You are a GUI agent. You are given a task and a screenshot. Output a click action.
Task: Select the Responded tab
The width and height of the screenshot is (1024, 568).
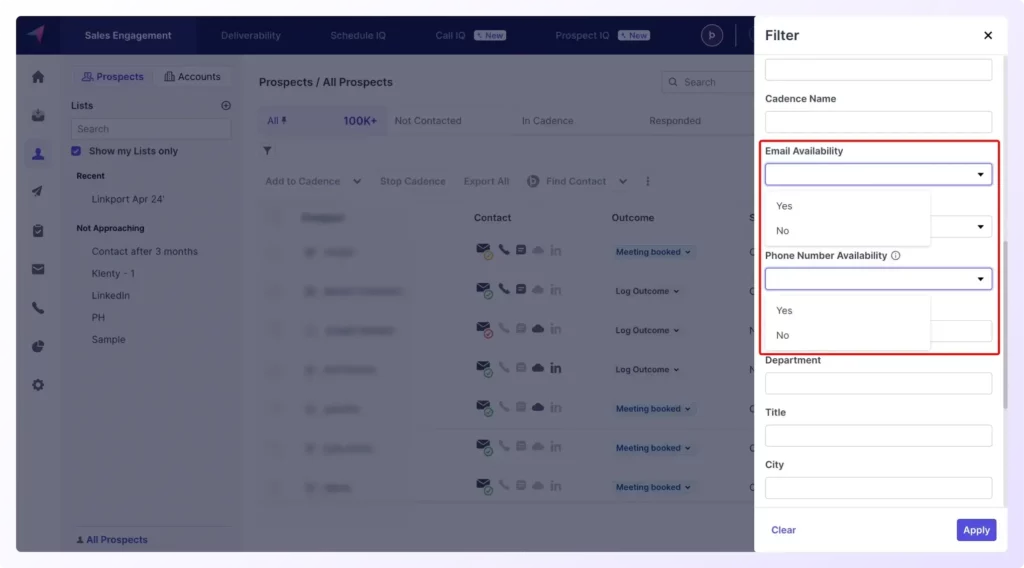[x=675, y=121]
